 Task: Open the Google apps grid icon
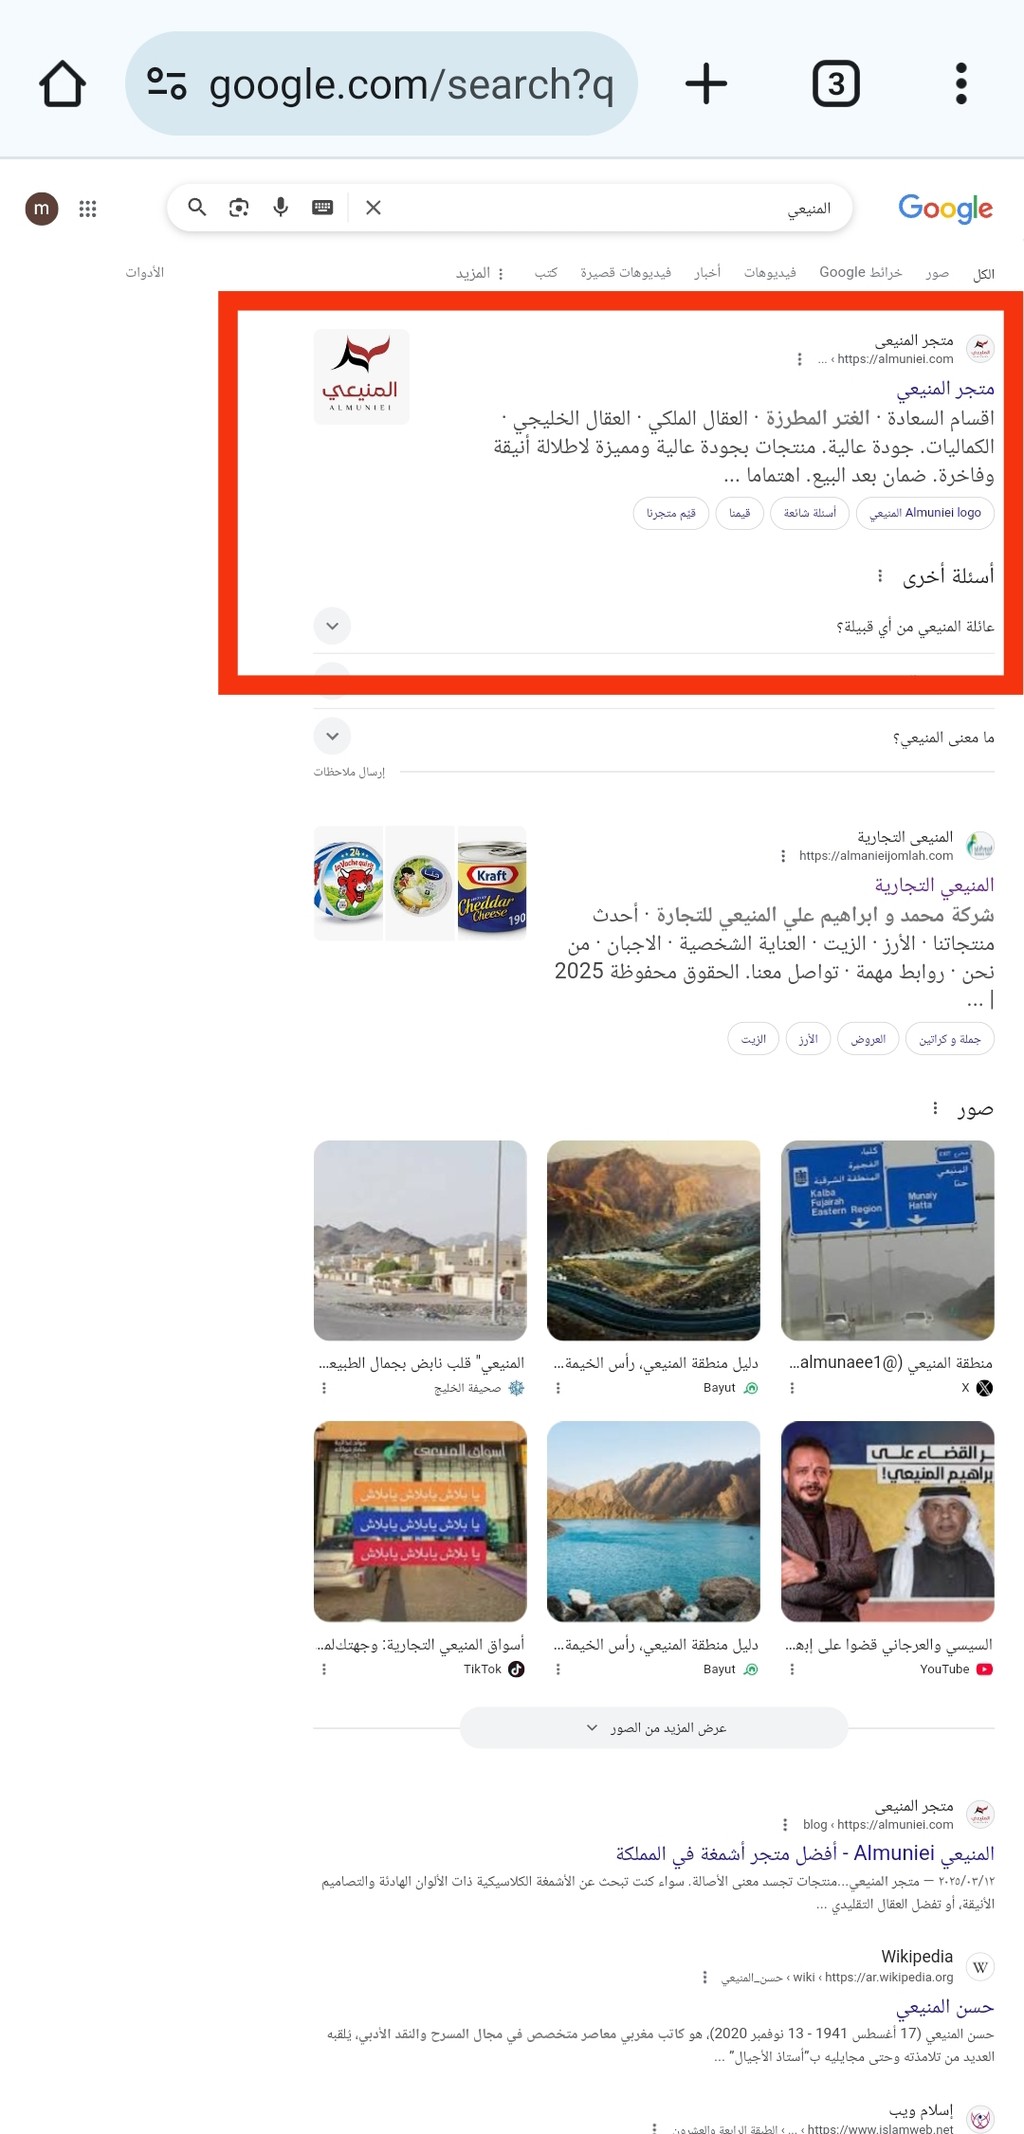coord(88,208)
